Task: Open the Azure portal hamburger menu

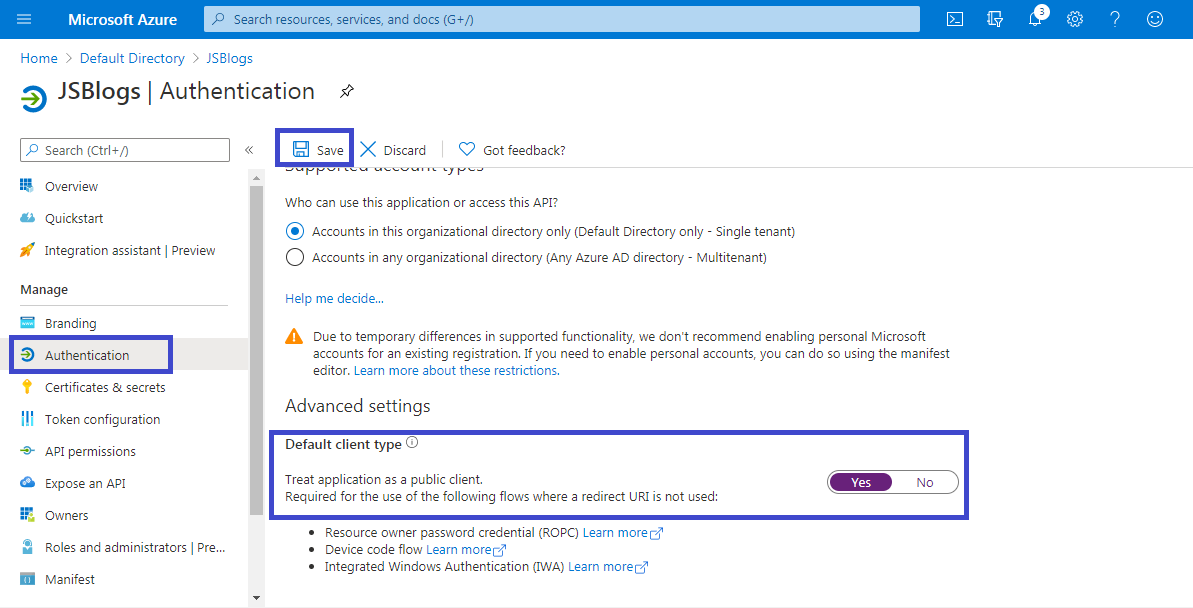Action: click(24, 19)
